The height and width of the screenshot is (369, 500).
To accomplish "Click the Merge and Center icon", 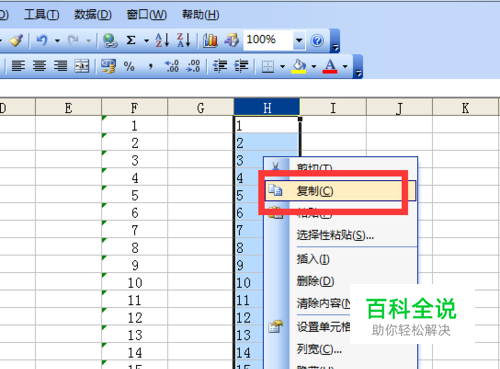I will 82,66.
